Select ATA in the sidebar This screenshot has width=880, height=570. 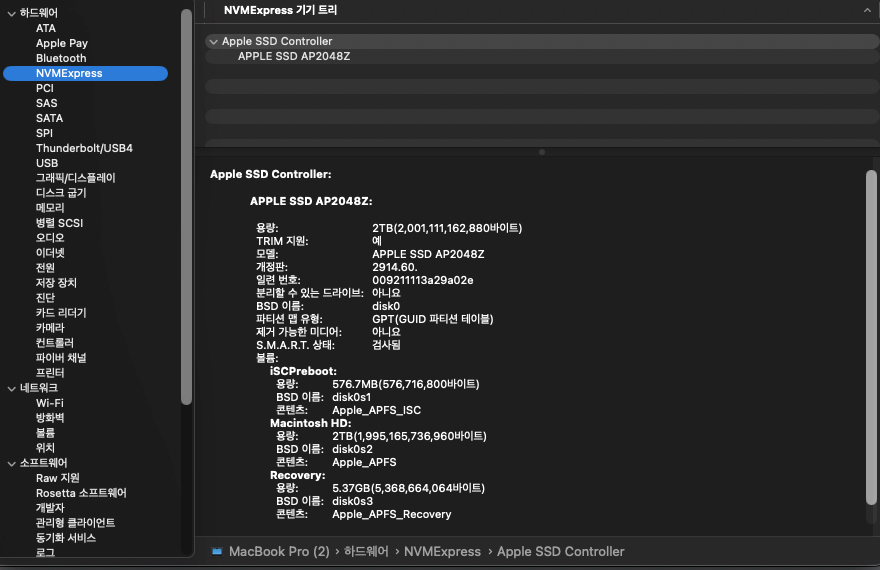46,28
